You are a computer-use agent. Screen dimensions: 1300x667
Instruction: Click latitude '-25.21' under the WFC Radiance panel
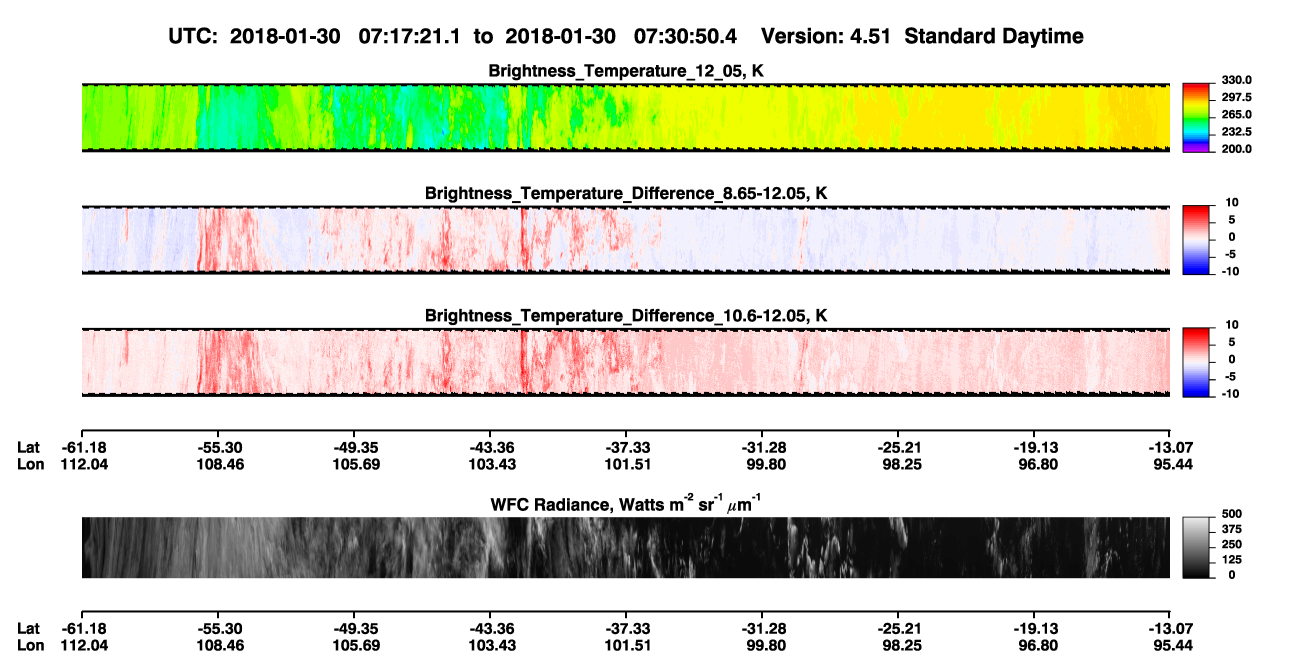click(898, 629)
